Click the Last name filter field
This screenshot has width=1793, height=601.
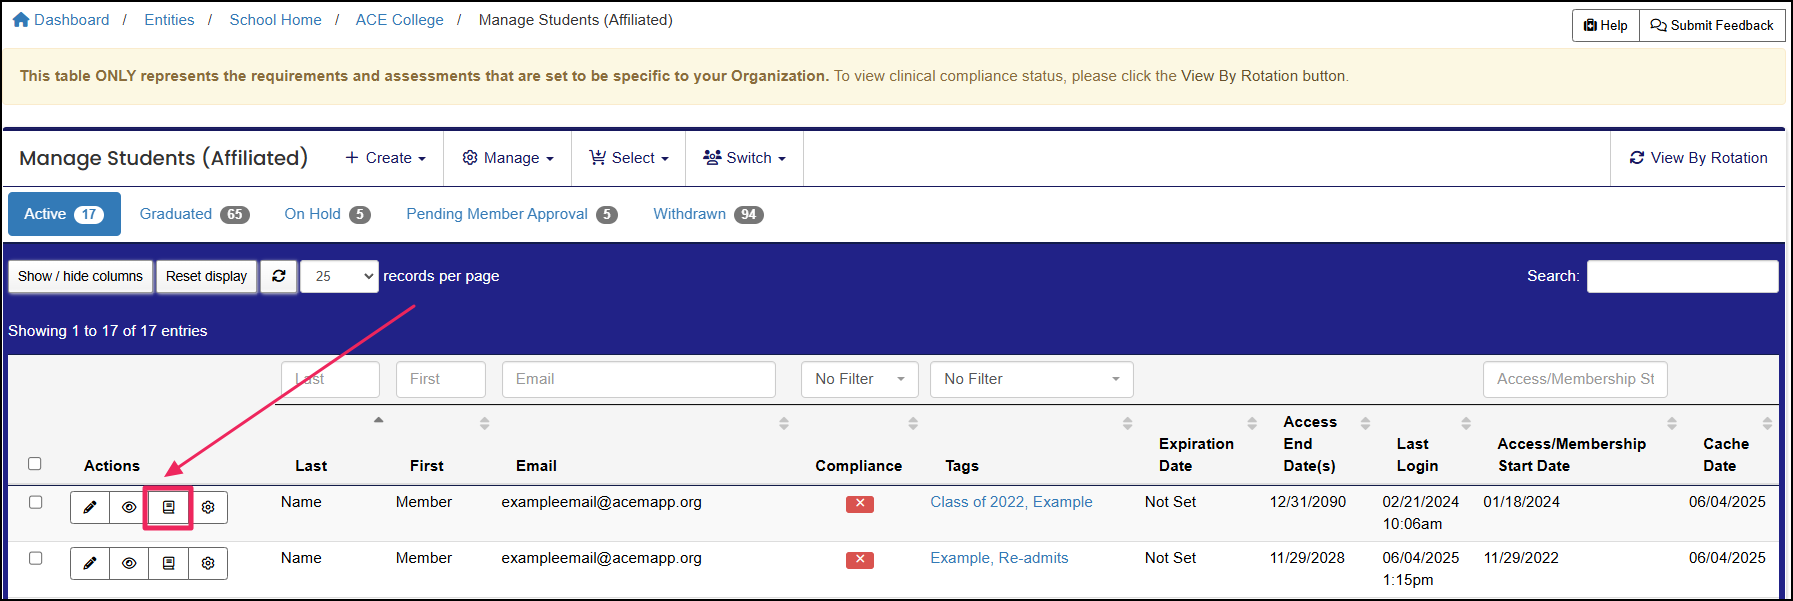click(x=330, y=379)
